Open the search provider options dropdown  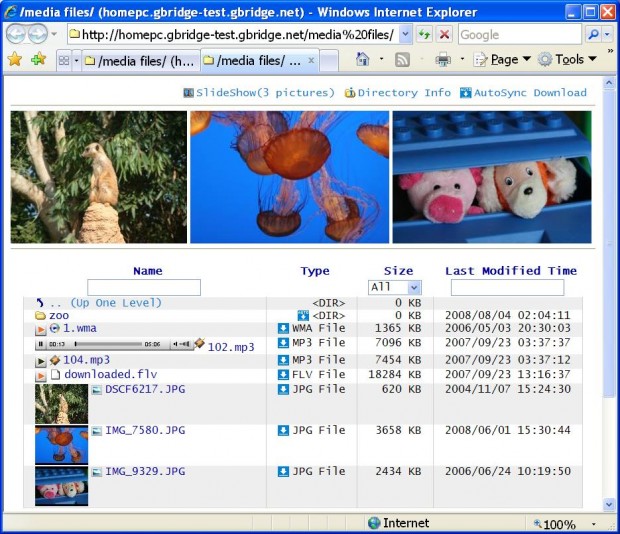click(608, 35)
